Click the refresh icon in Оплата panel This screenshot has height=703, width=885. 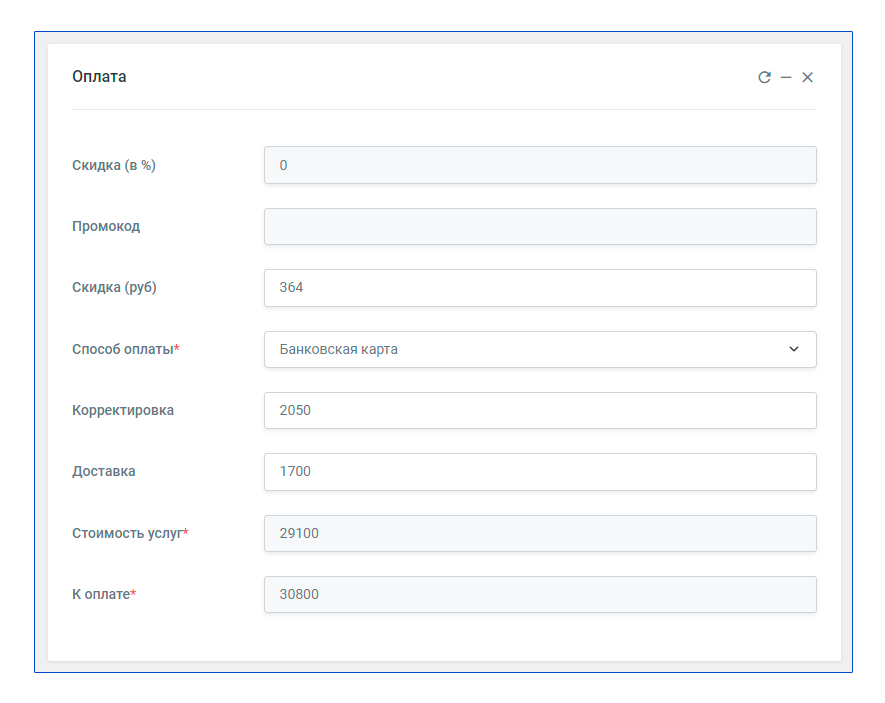764,77
